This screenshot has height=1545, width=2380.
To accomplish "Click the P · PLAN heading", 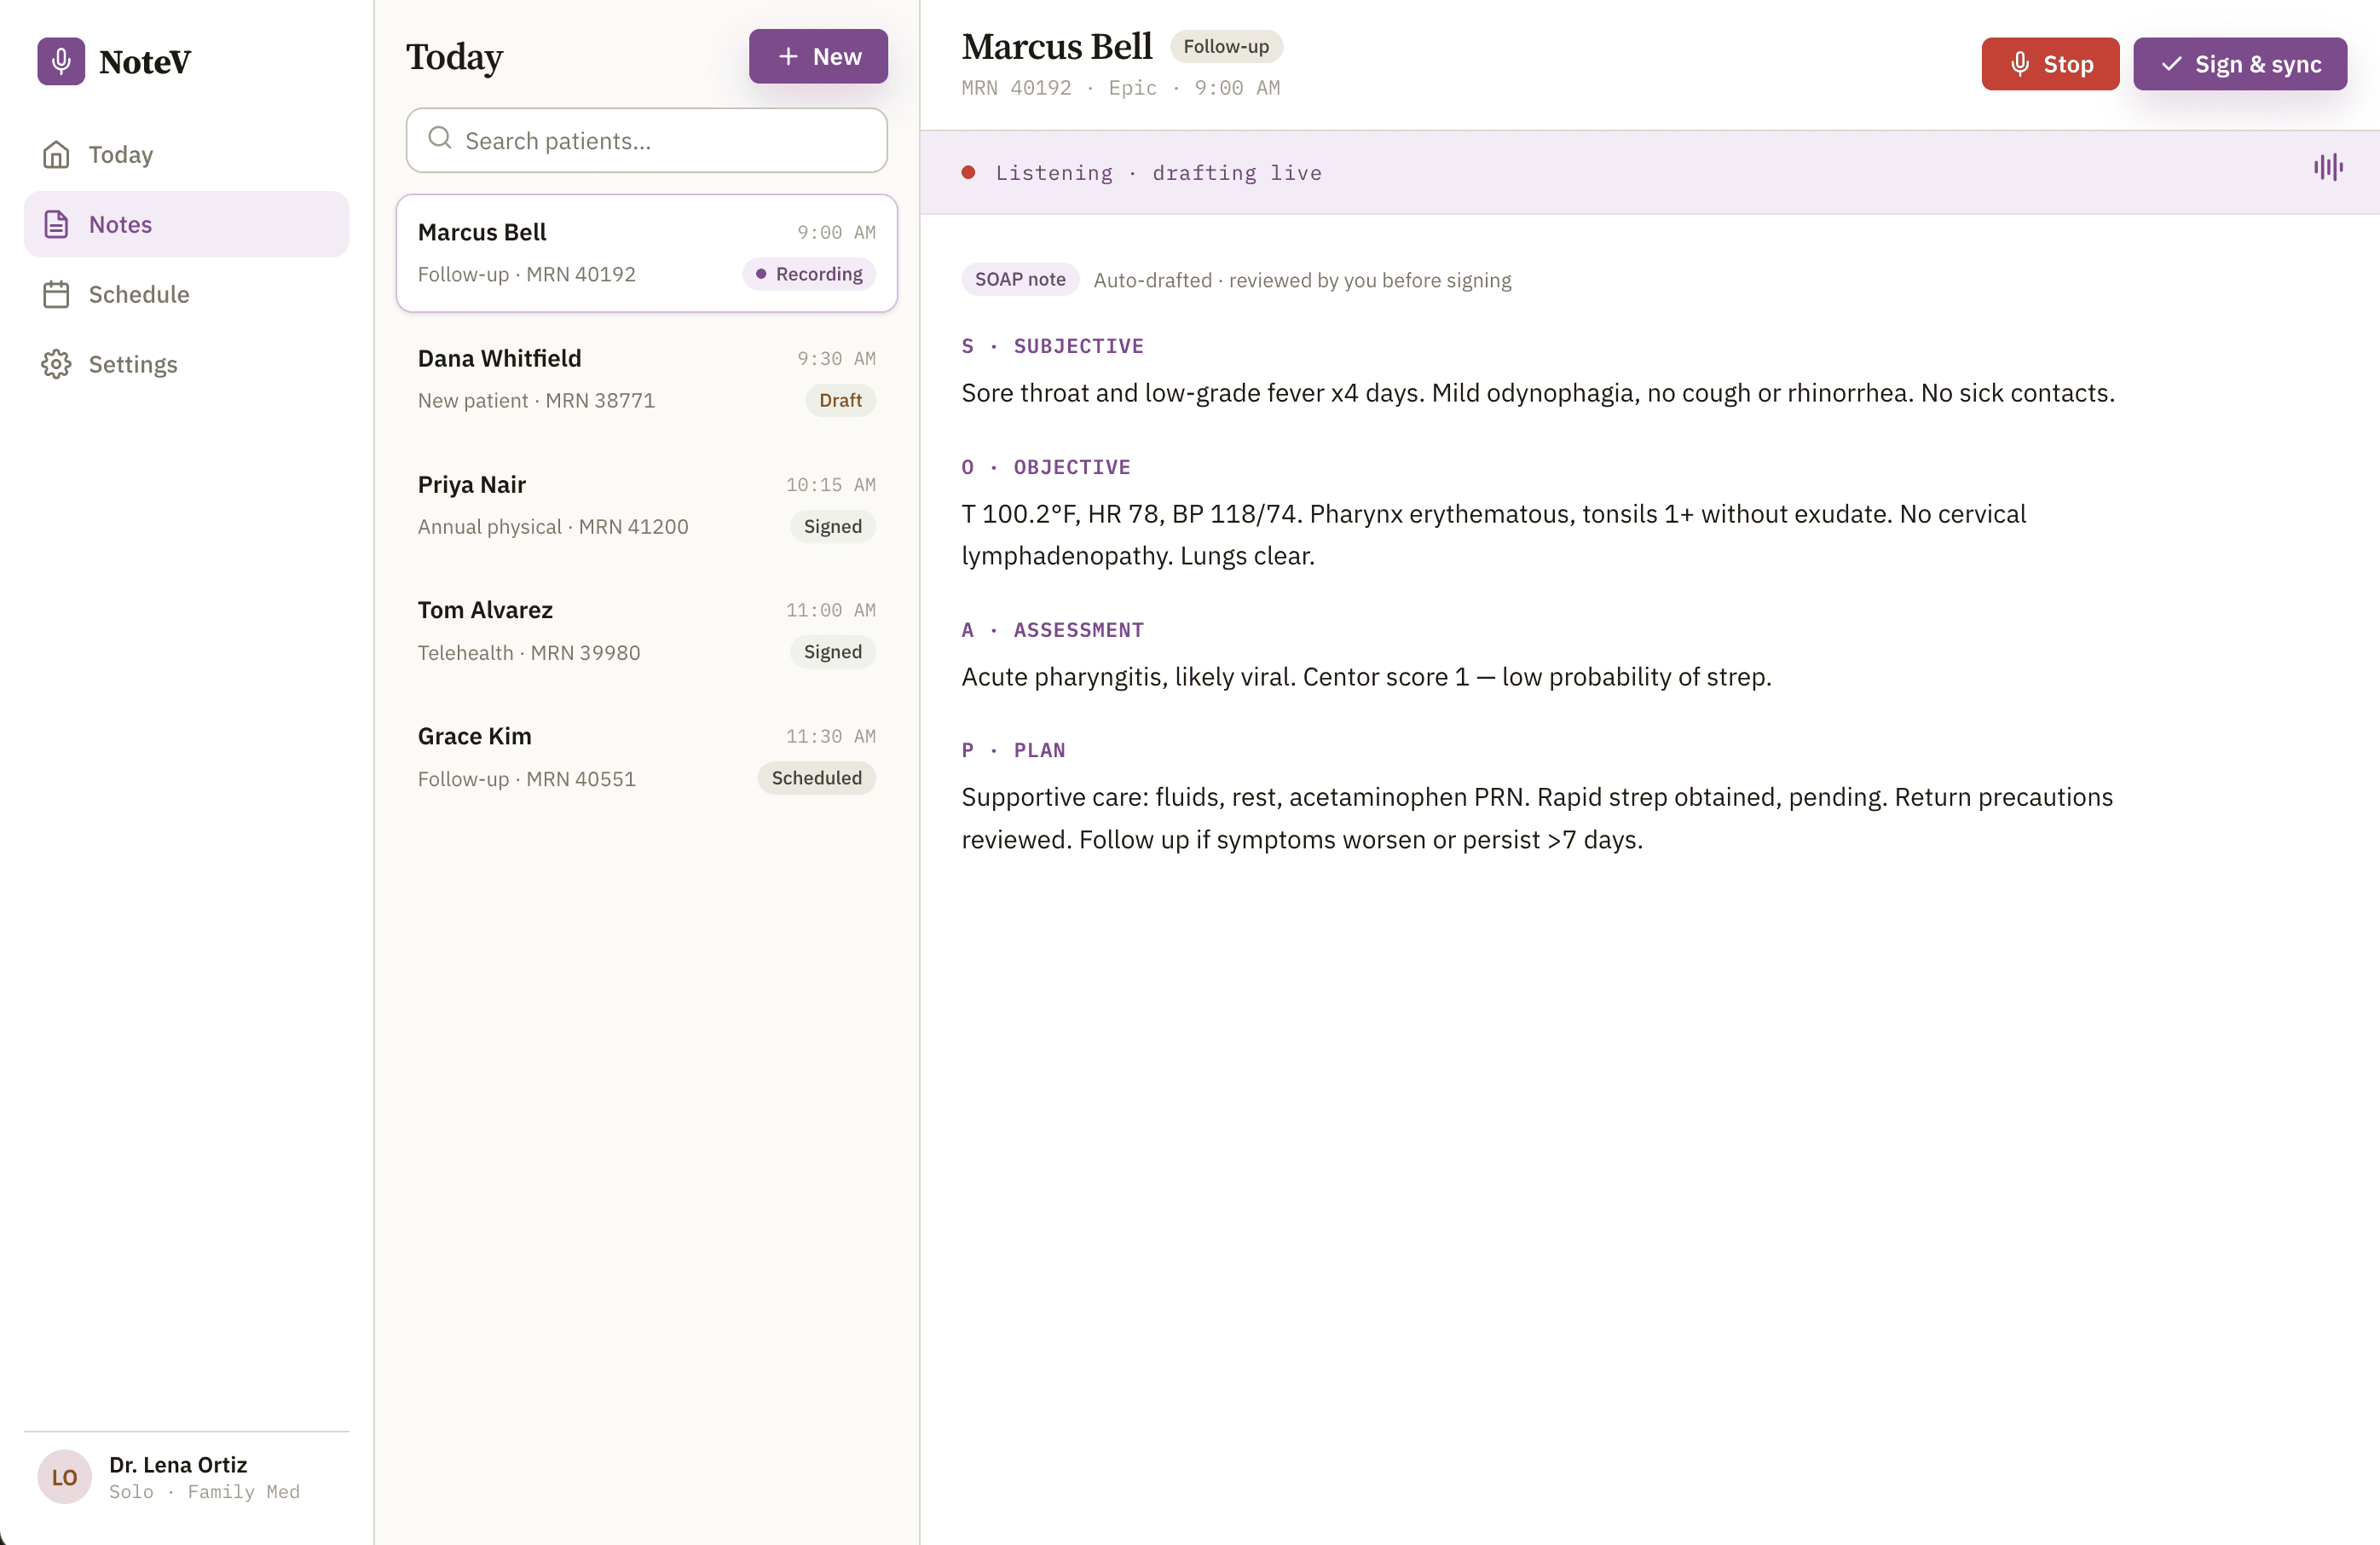I will (x=1013, y=750).
